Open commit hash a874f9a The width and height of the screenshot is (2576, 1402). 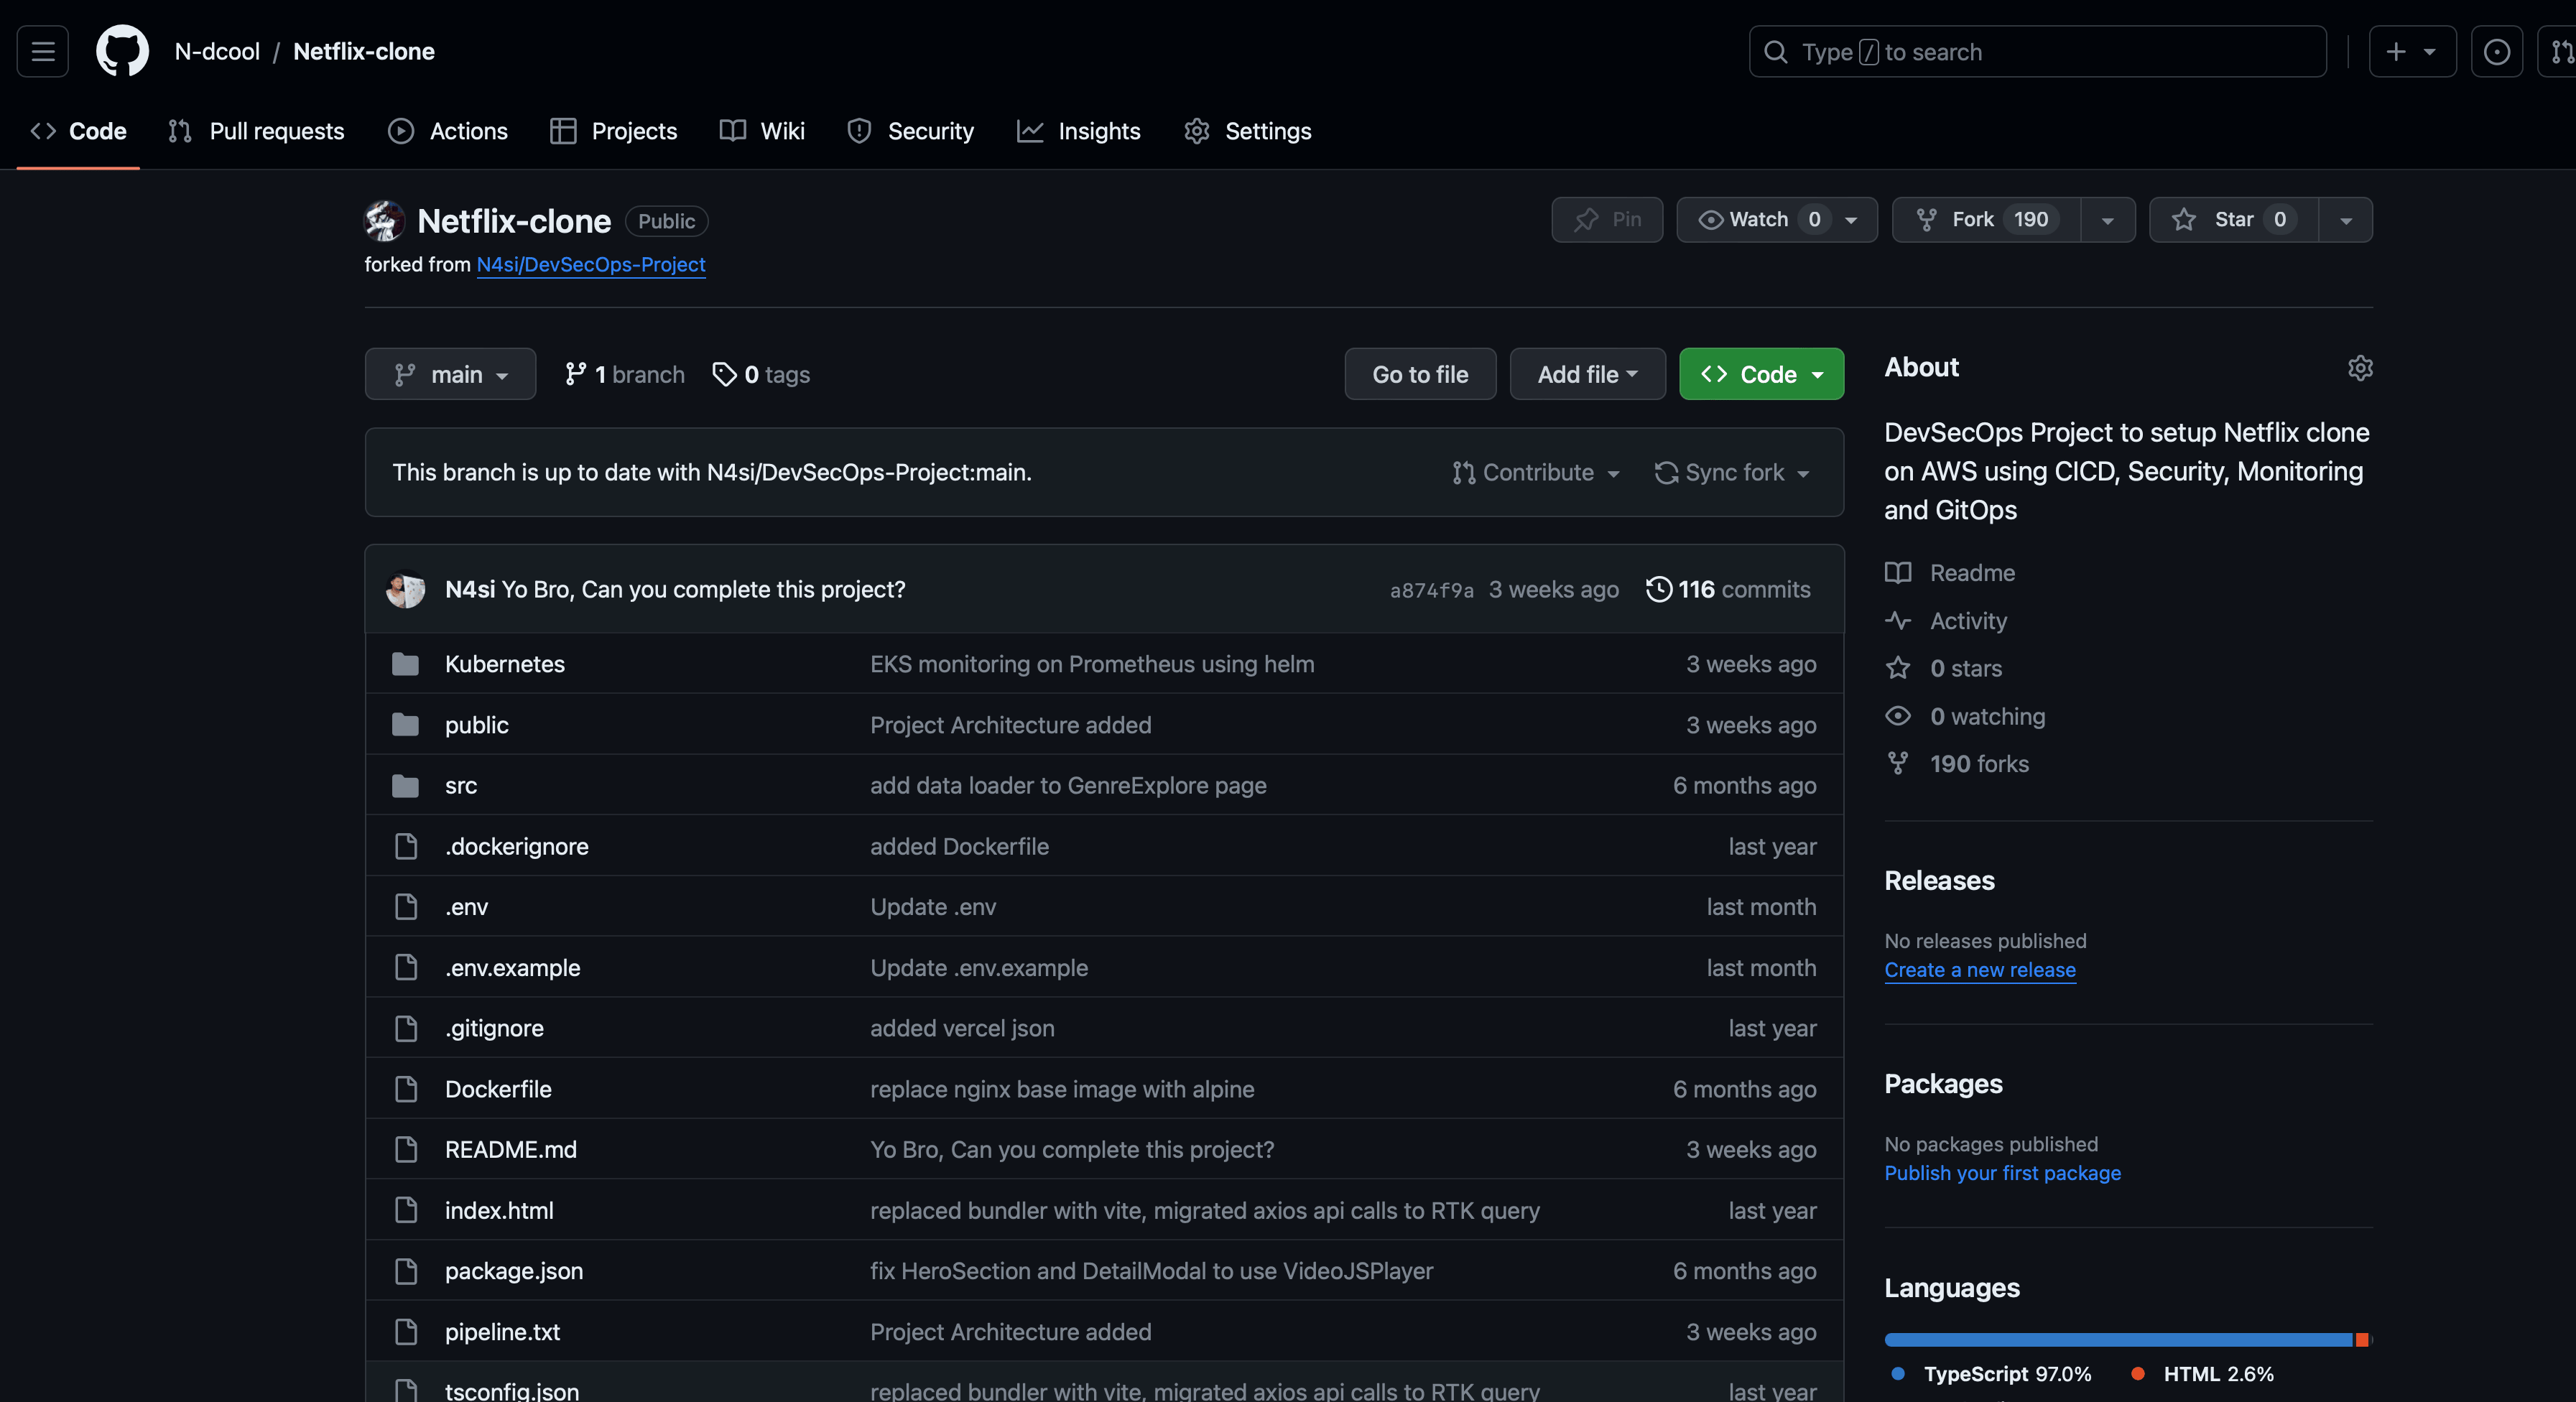point(1431,590)
